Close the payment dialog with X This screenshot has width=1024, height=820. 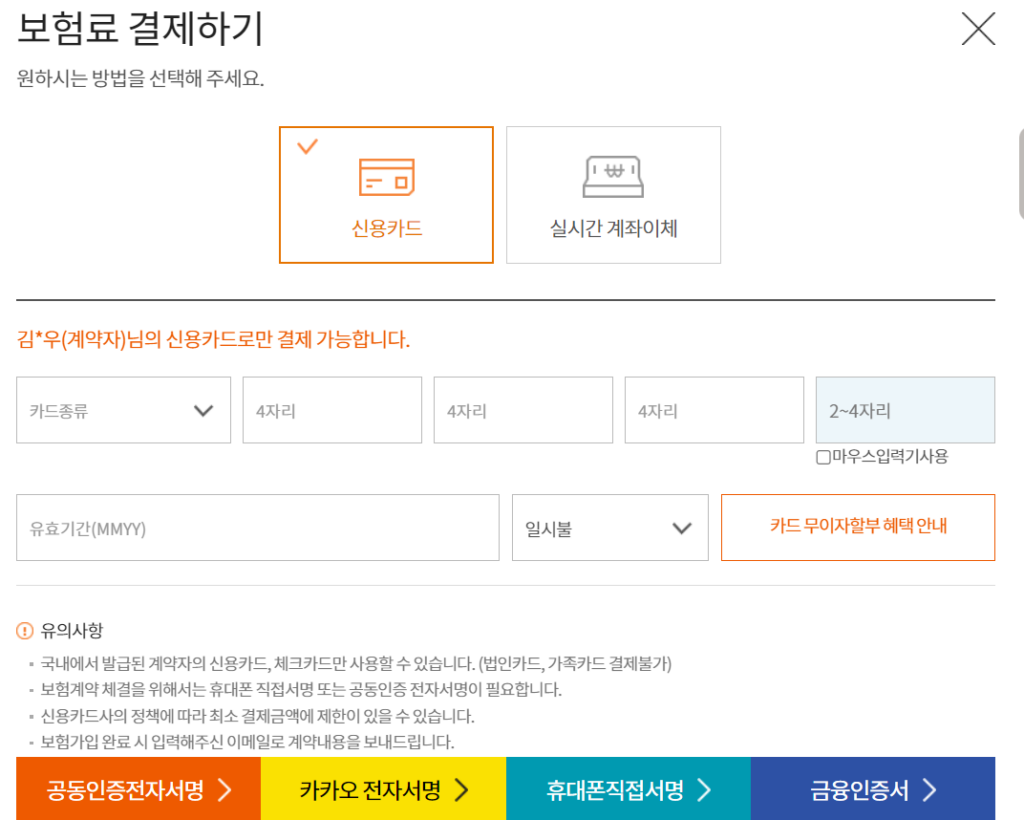point(977,29)
